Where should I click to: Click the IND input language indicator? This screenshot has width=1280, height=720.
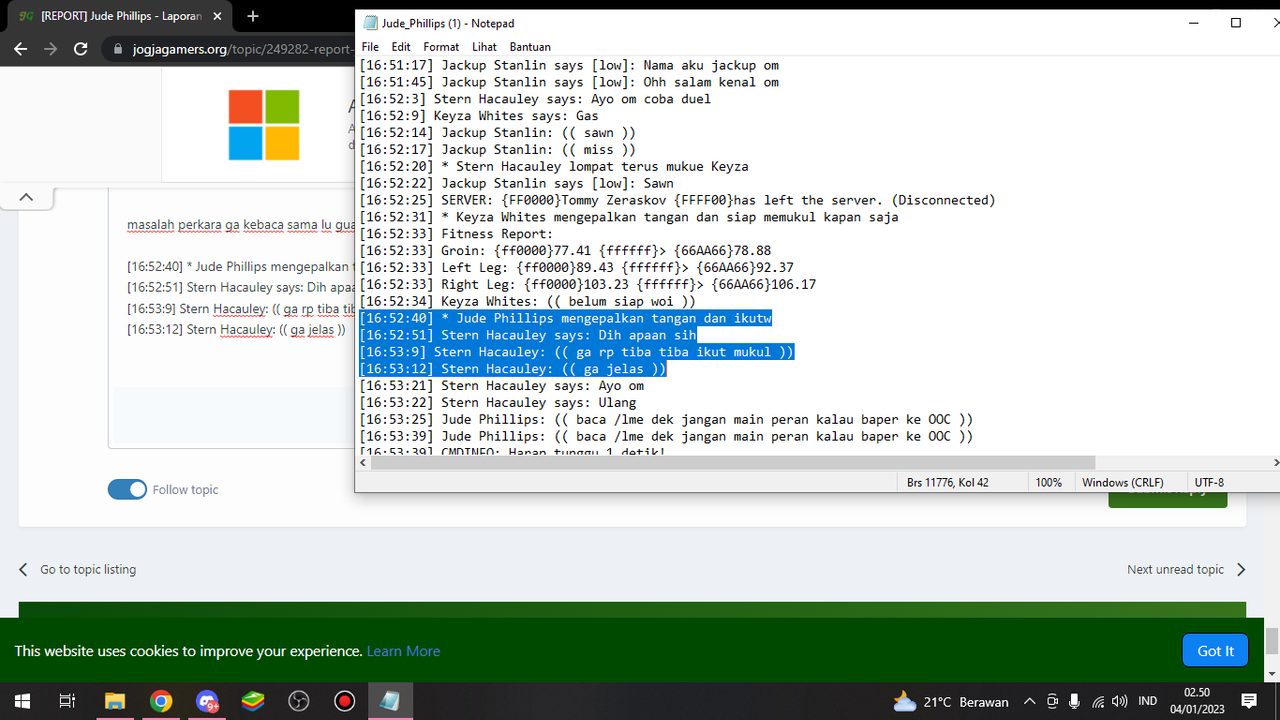point(1148,701)
